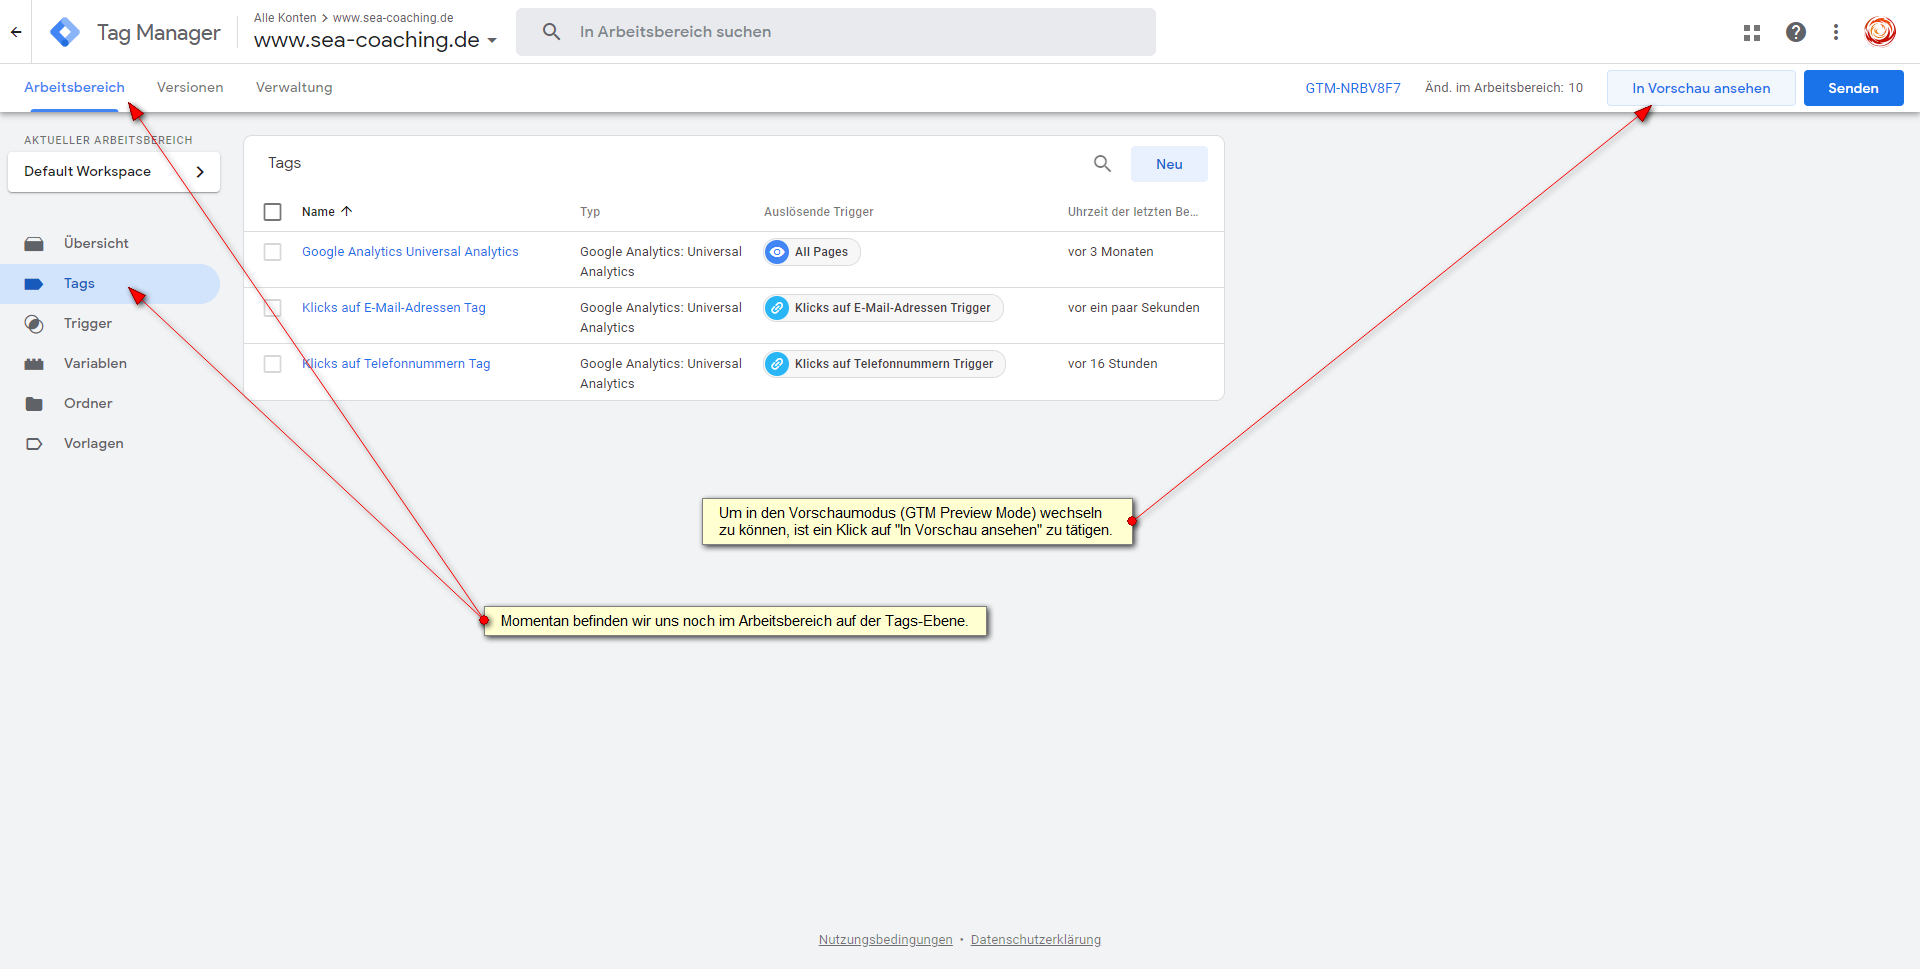Screen dimensions: 1920x969
Task: Click the All Pages trigger chip
Action: [812, 252]
